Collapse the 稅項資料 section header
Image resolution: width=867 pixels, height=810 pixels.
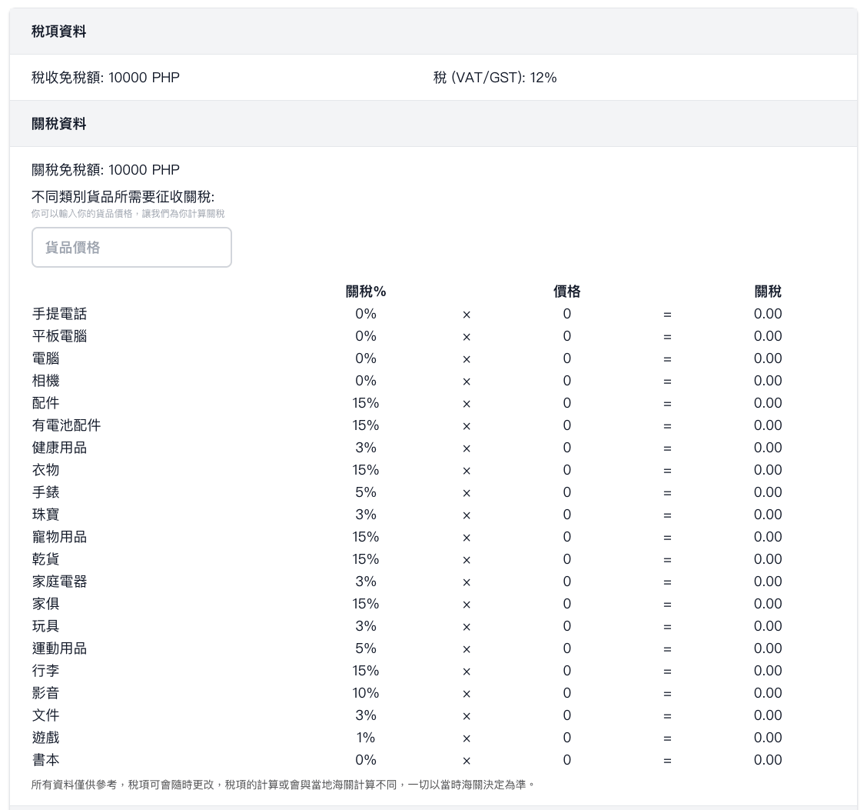click(x=58, y=32)
